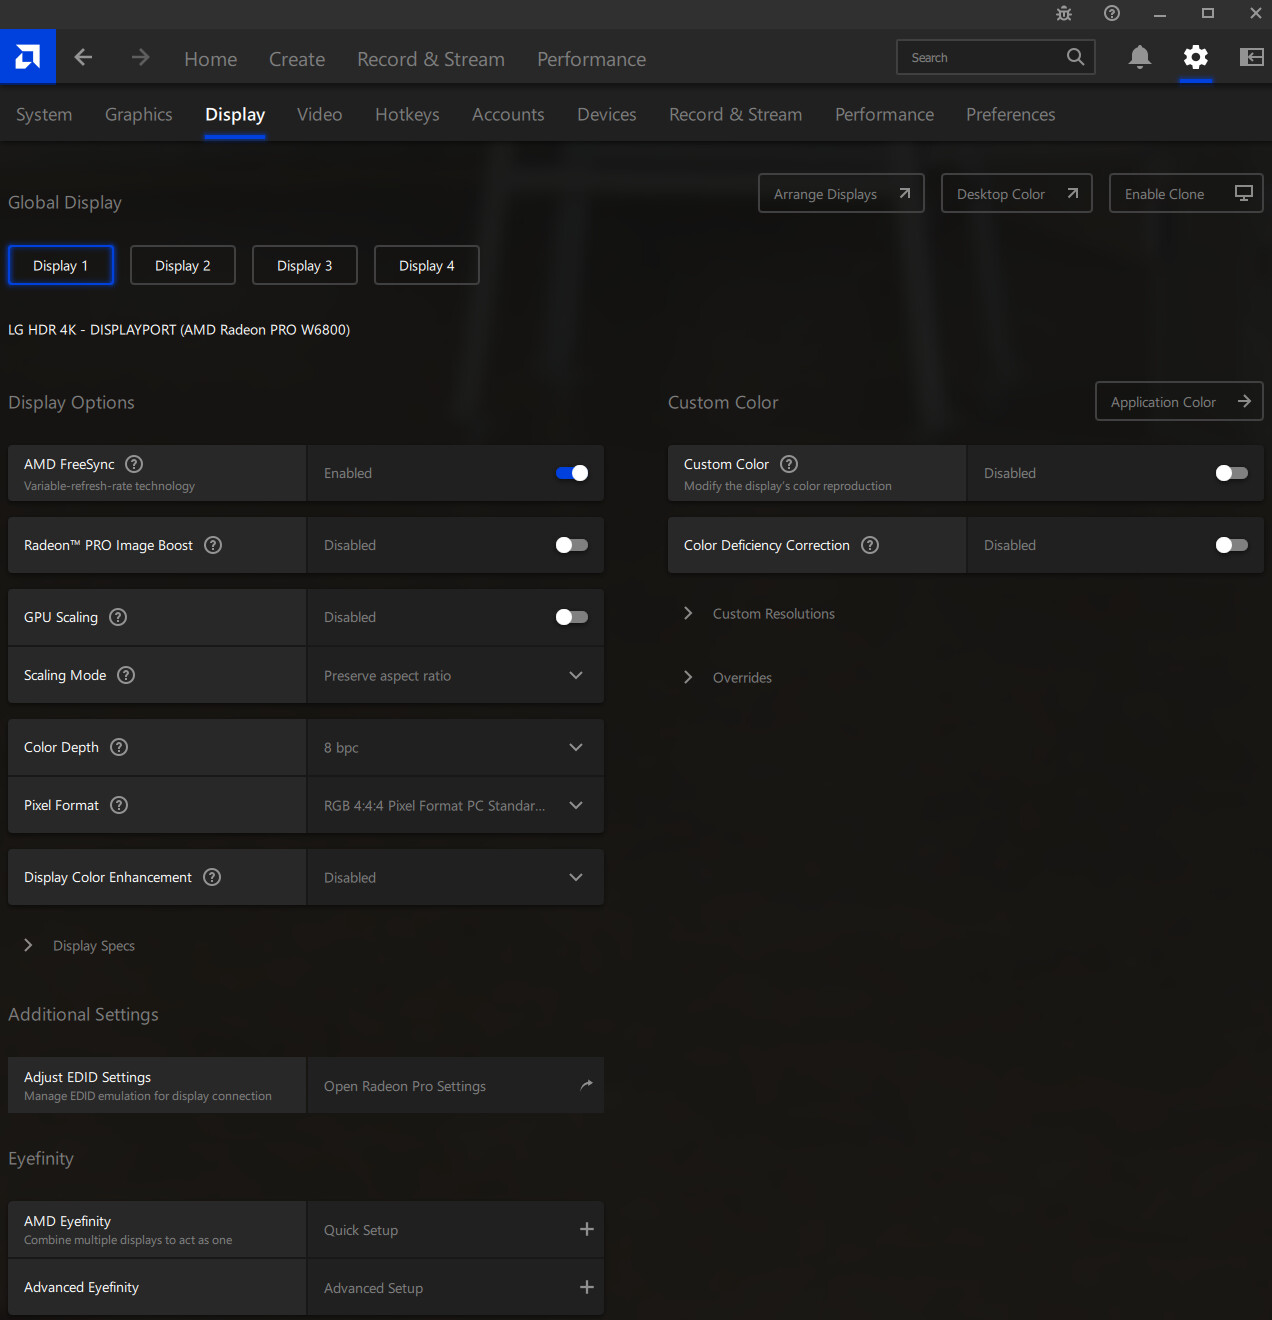Viewport: 1272px width, 1320px height.
Task: Show help for Color Deficiency Correction
Action: (870, 545)
